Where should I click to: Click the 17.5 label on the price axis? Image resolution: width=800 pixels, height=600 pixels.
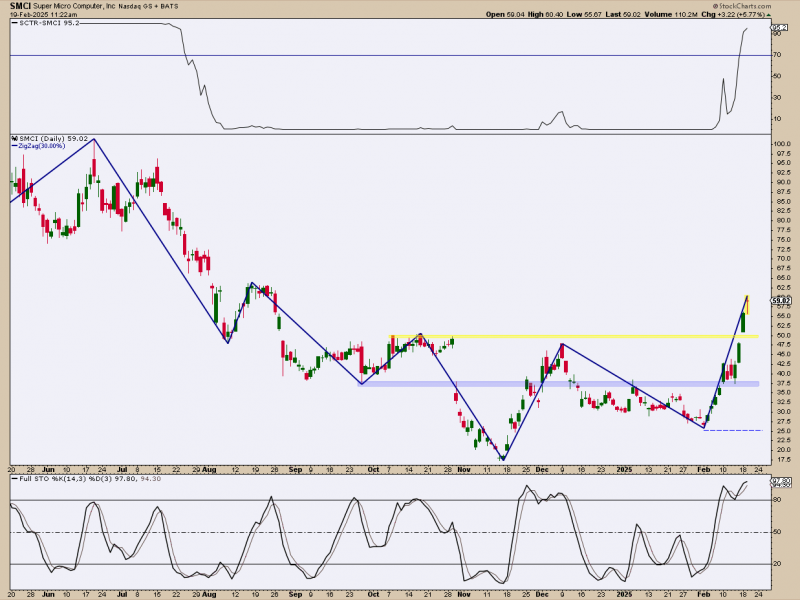pyautogui.click(x=782, y=459)
